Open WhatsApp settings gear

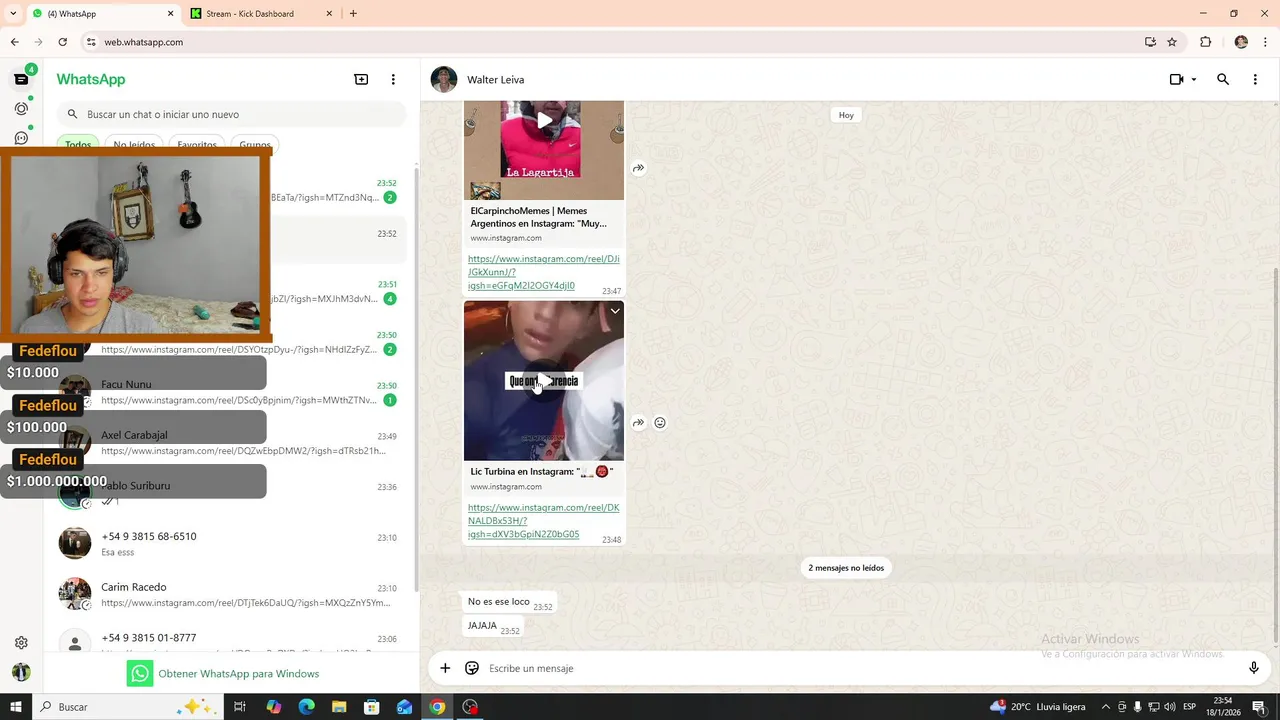tap(21, 643)
